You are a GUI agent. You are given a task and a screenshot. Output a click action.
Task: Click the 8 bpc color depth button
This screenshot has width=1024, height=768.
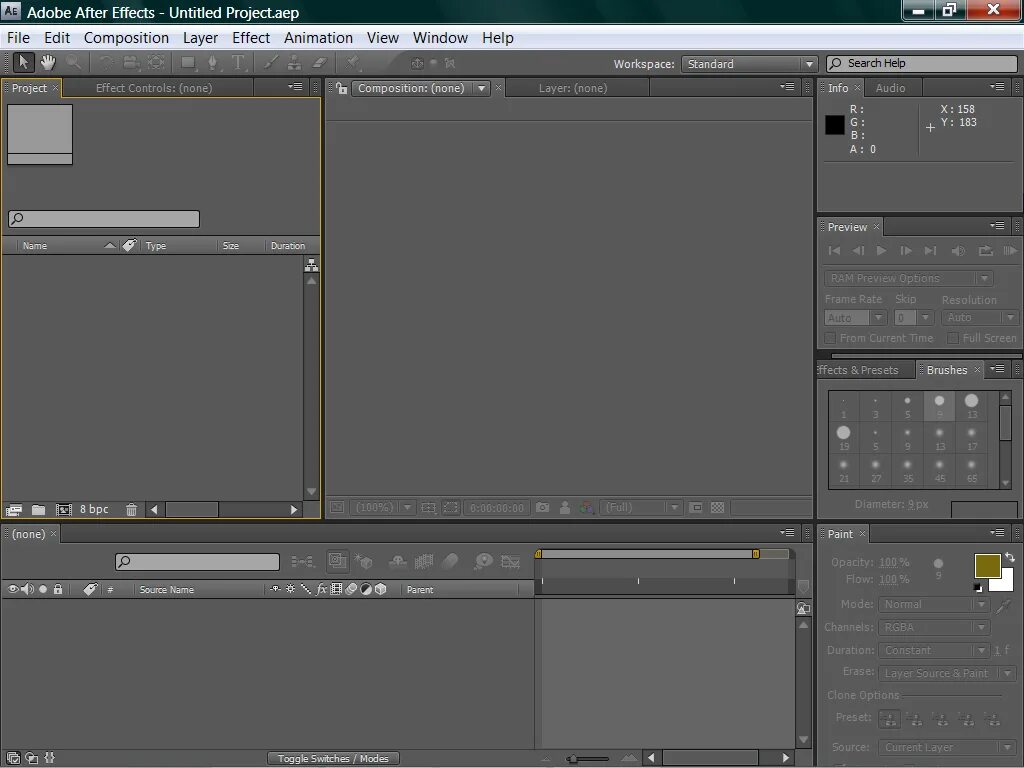pyautogui.click(x=94, y=509)
